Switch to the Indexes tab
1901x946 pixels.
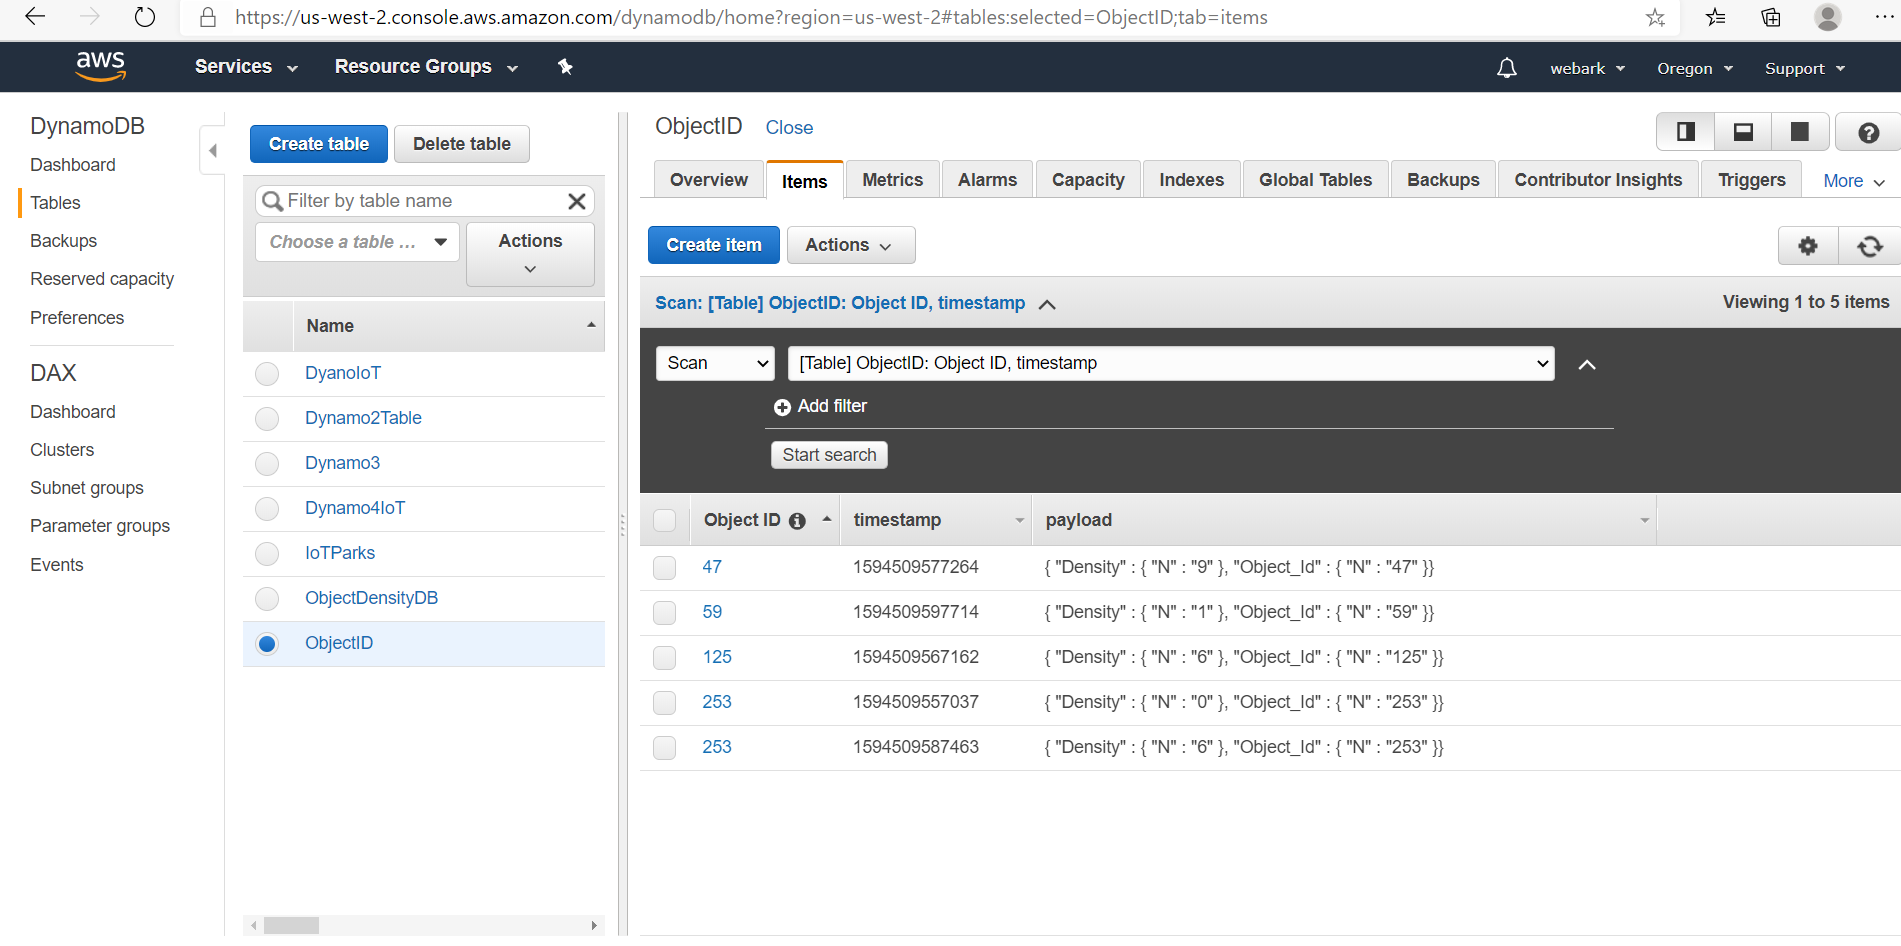click(x=1191, y=180)
